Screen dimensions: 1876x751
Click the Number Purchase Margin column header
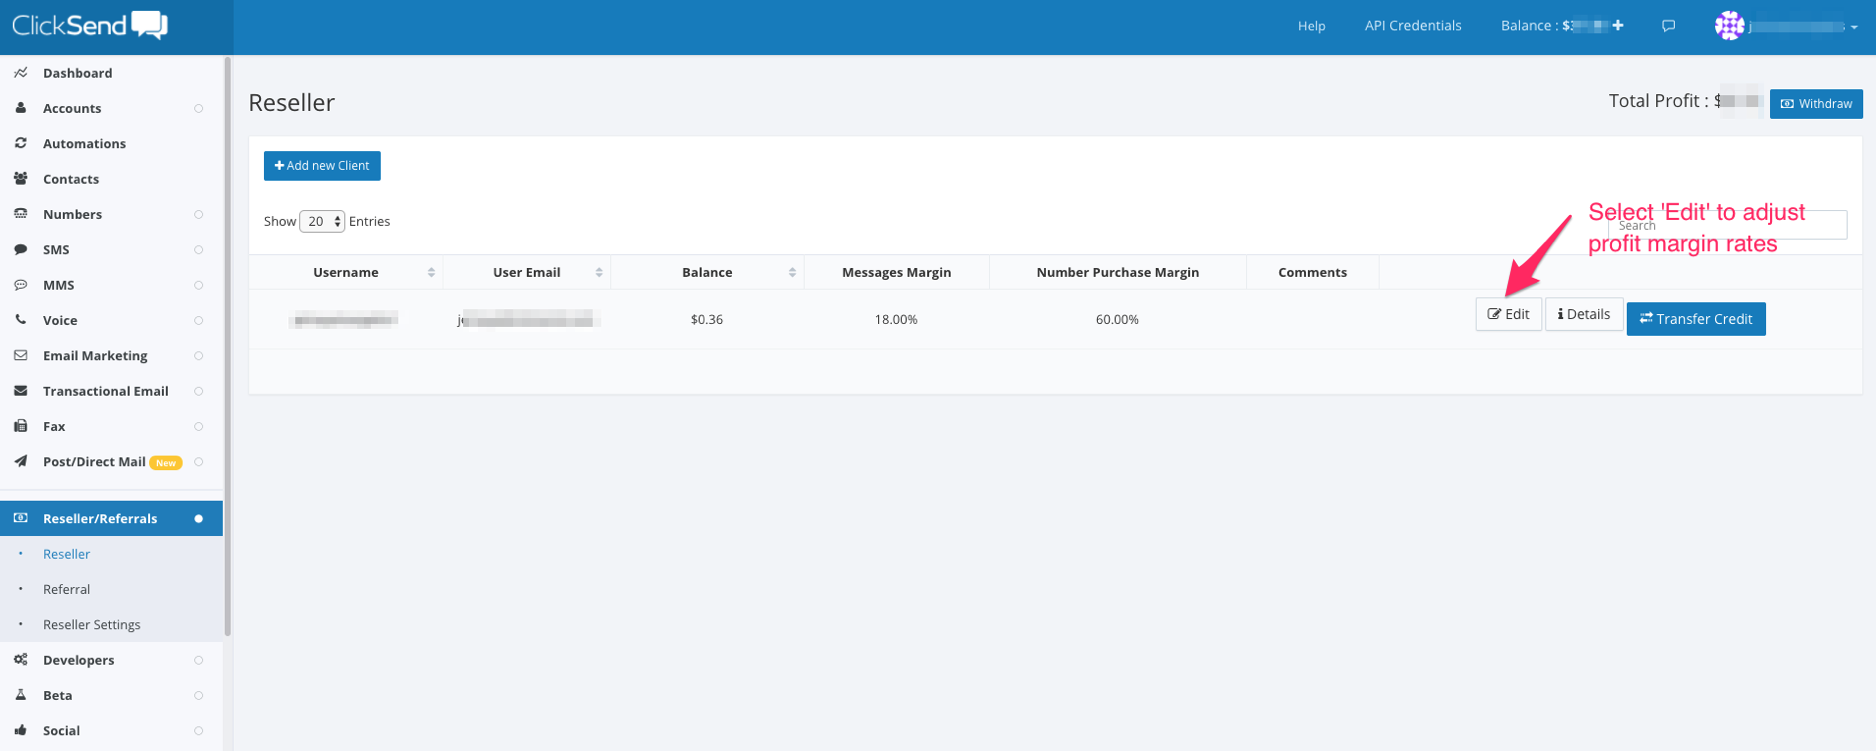1118,272
